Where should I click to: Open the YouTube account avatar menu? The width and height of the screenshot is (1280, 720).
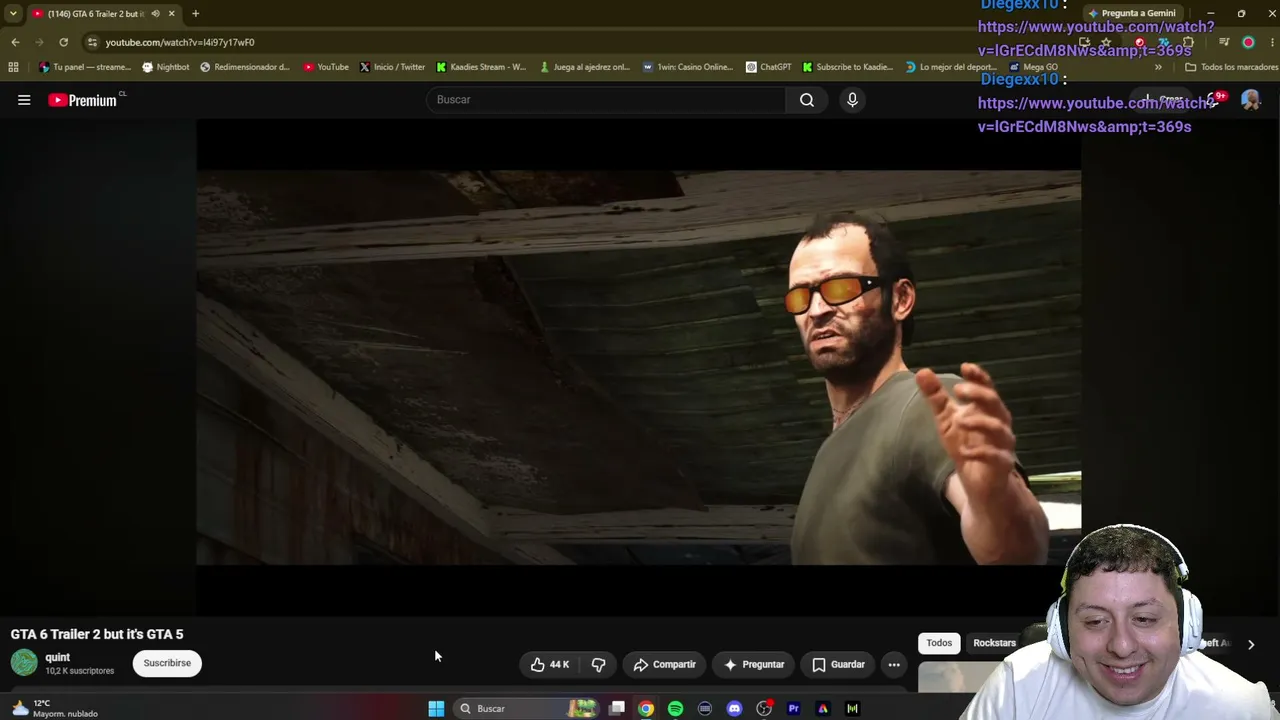(x=1250, y=100)
